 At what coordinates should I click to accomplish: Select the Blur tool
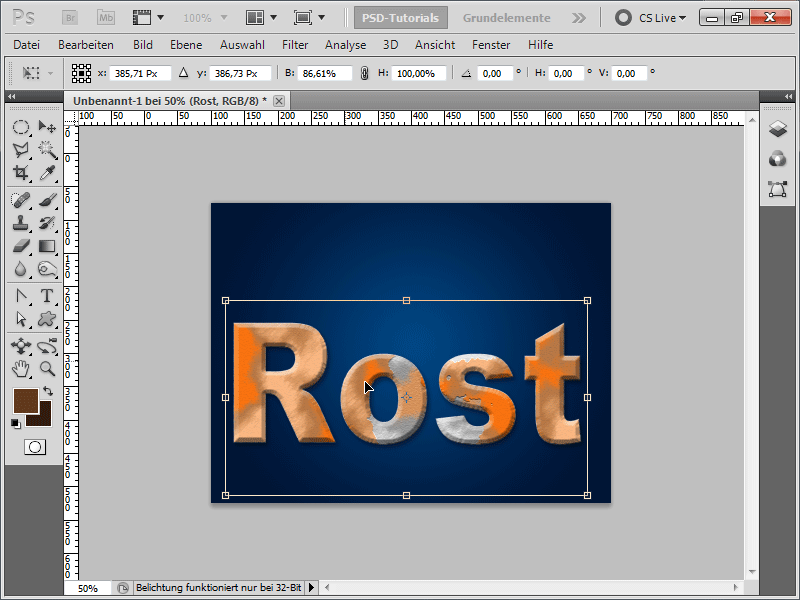coord(20,269)
